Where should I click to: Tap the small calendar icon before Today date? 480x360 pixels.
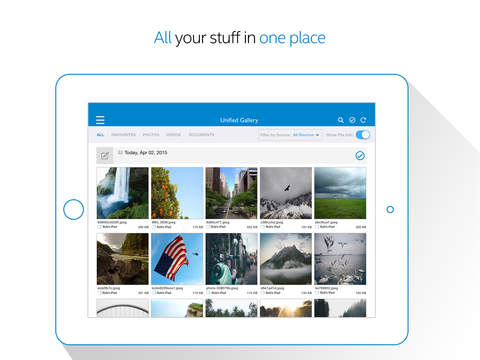(x=120, y=152)
